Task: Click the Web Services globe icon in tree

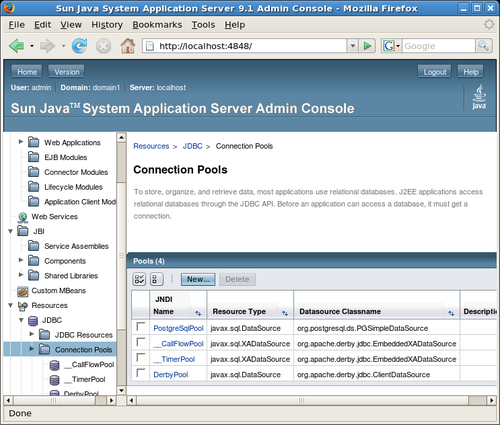Action: (x=23, y=217)
